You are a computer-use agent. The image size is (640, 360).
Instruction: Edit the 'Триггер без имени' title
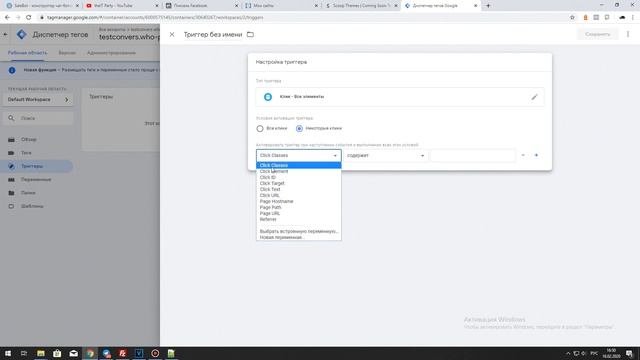[x=213, y=35]
